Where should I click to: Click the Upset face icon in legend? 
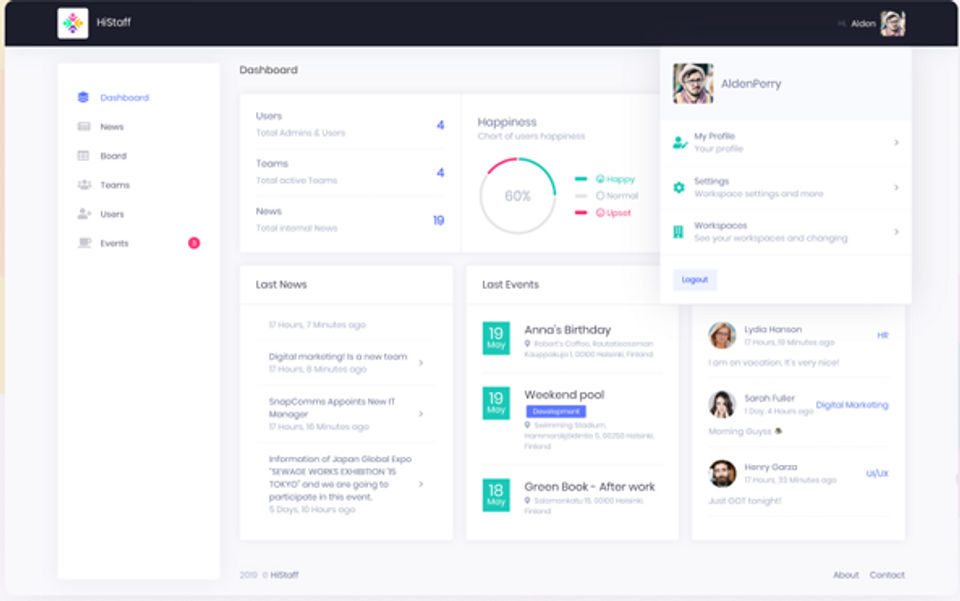pos(600,212)
